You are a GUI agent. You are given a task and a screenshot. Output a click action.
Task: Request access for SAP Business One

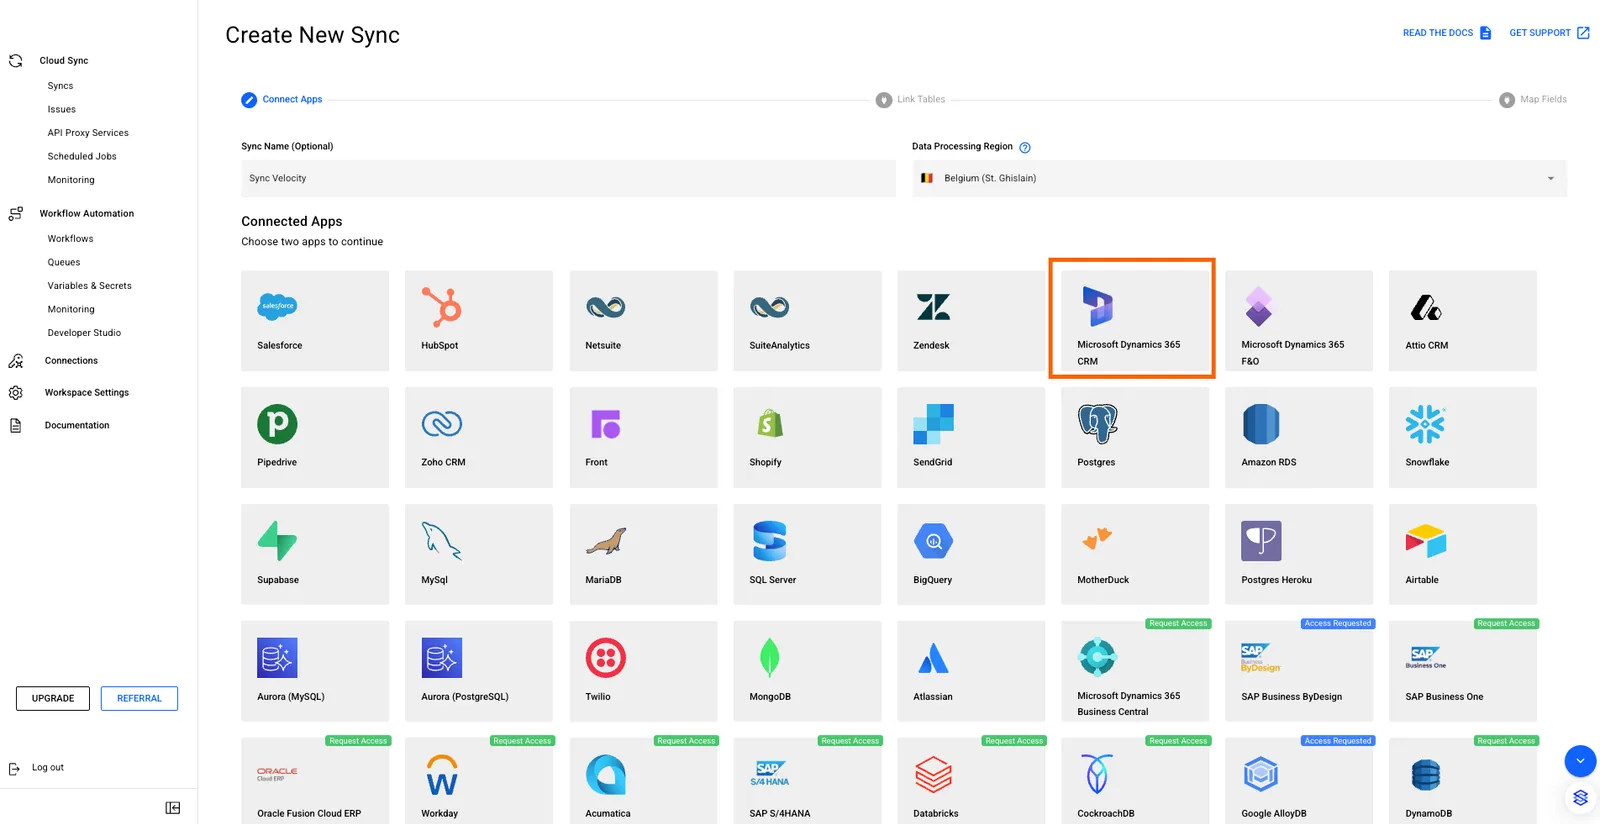tap(1506, 624)
